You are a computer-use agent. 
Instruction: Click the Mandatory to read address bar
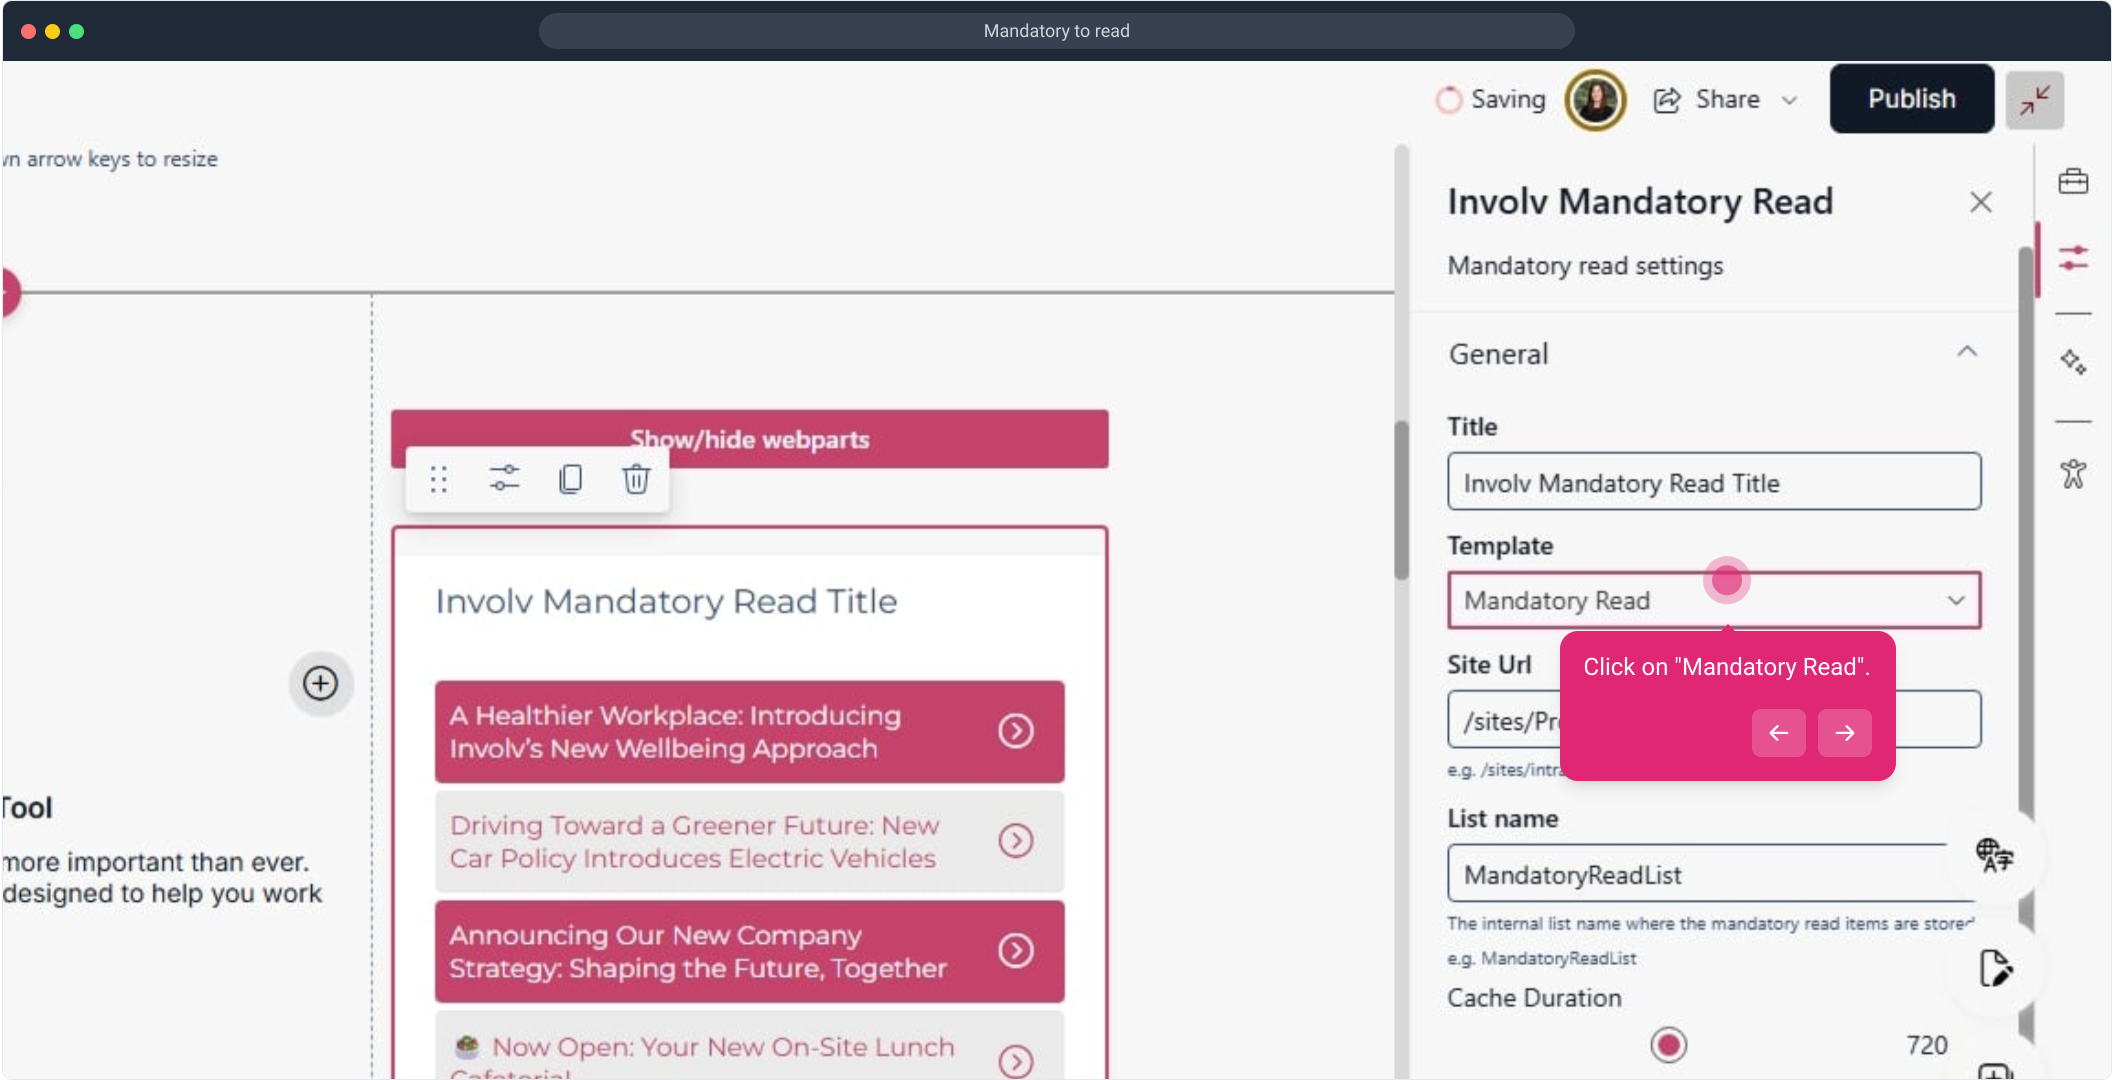[x=1056, y=31]
